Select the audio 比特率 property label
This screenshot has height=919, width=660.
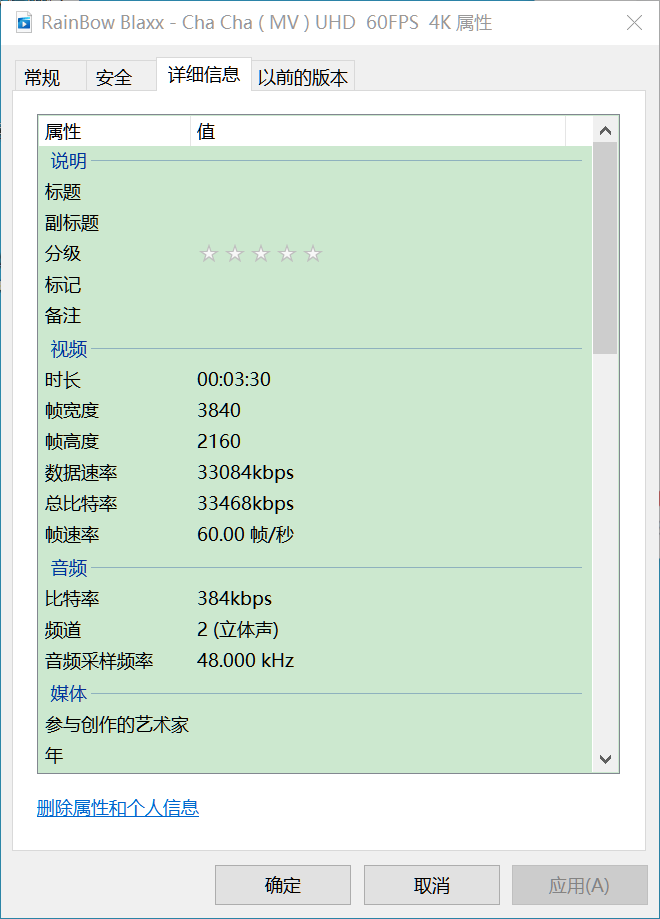click(72, 598)
